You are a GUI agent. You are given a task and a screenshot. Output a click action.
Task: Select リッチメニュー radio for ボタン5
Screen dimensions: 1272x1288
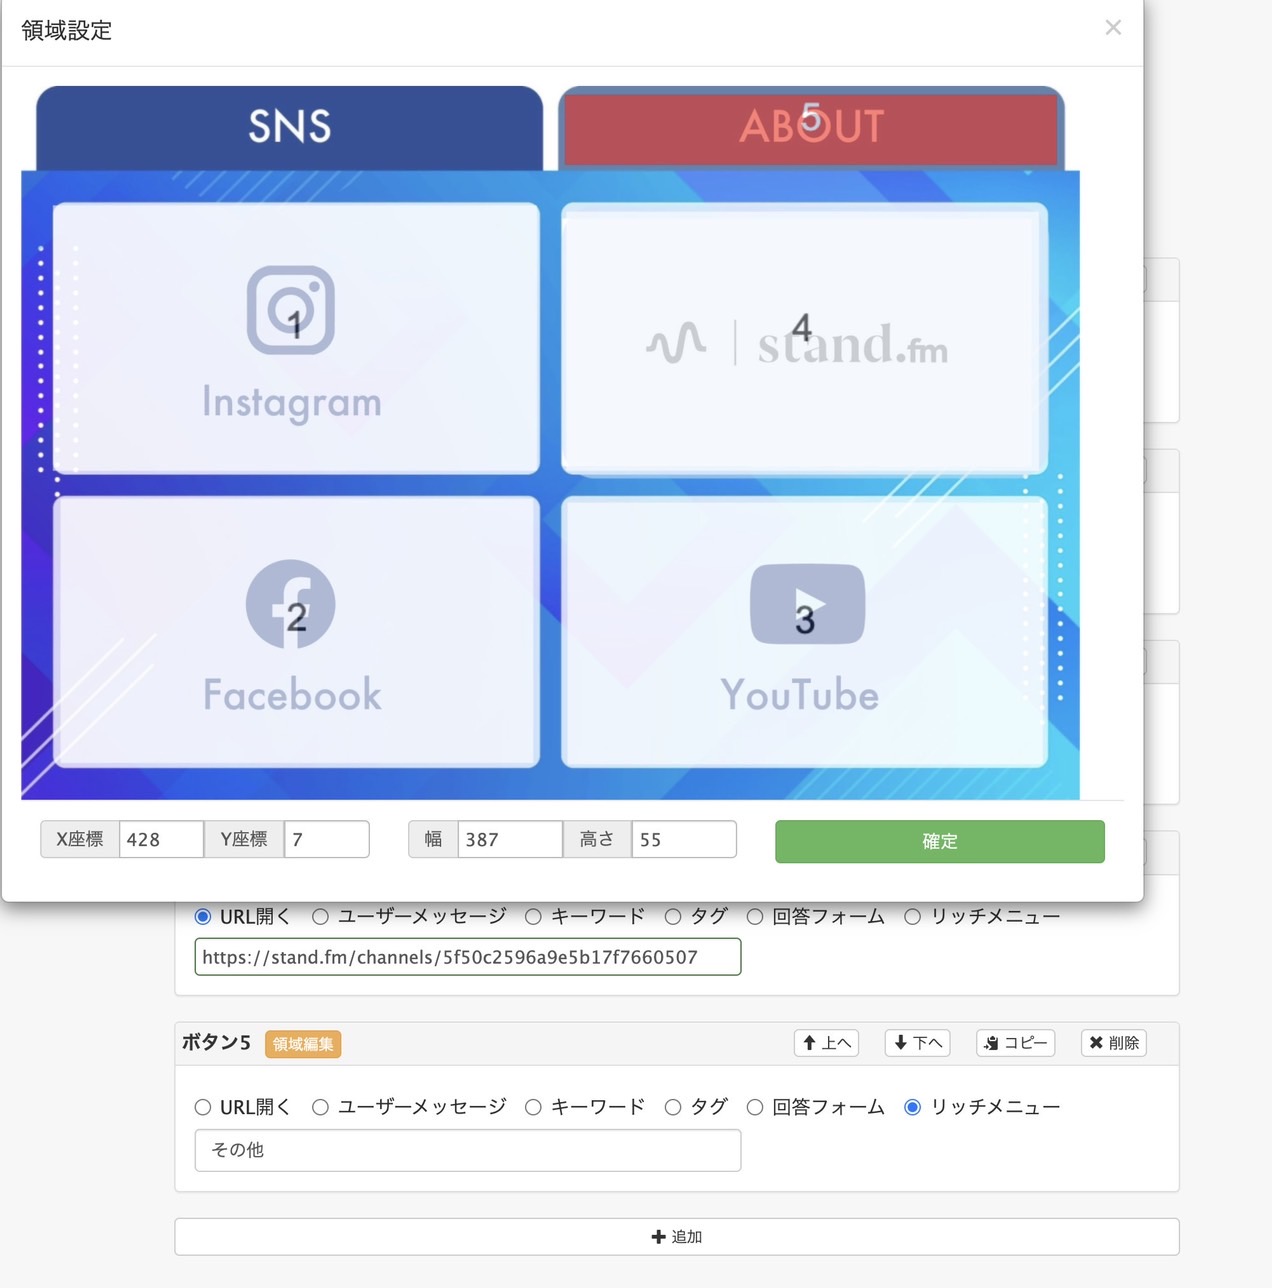[912, 1107]
